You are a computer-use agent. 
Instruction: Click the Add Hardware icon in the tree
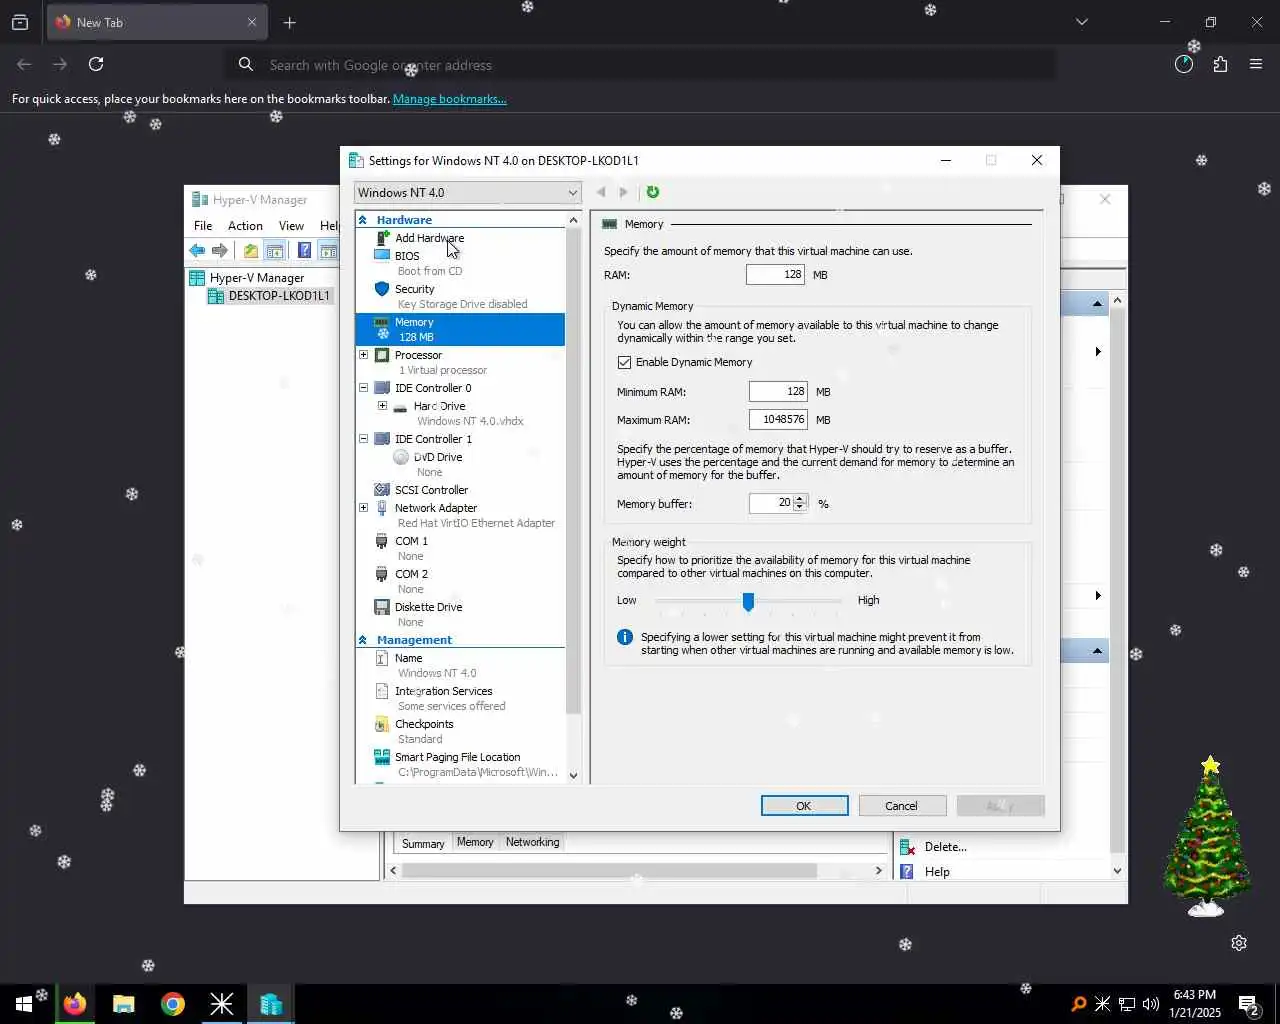tap(382, 238)
